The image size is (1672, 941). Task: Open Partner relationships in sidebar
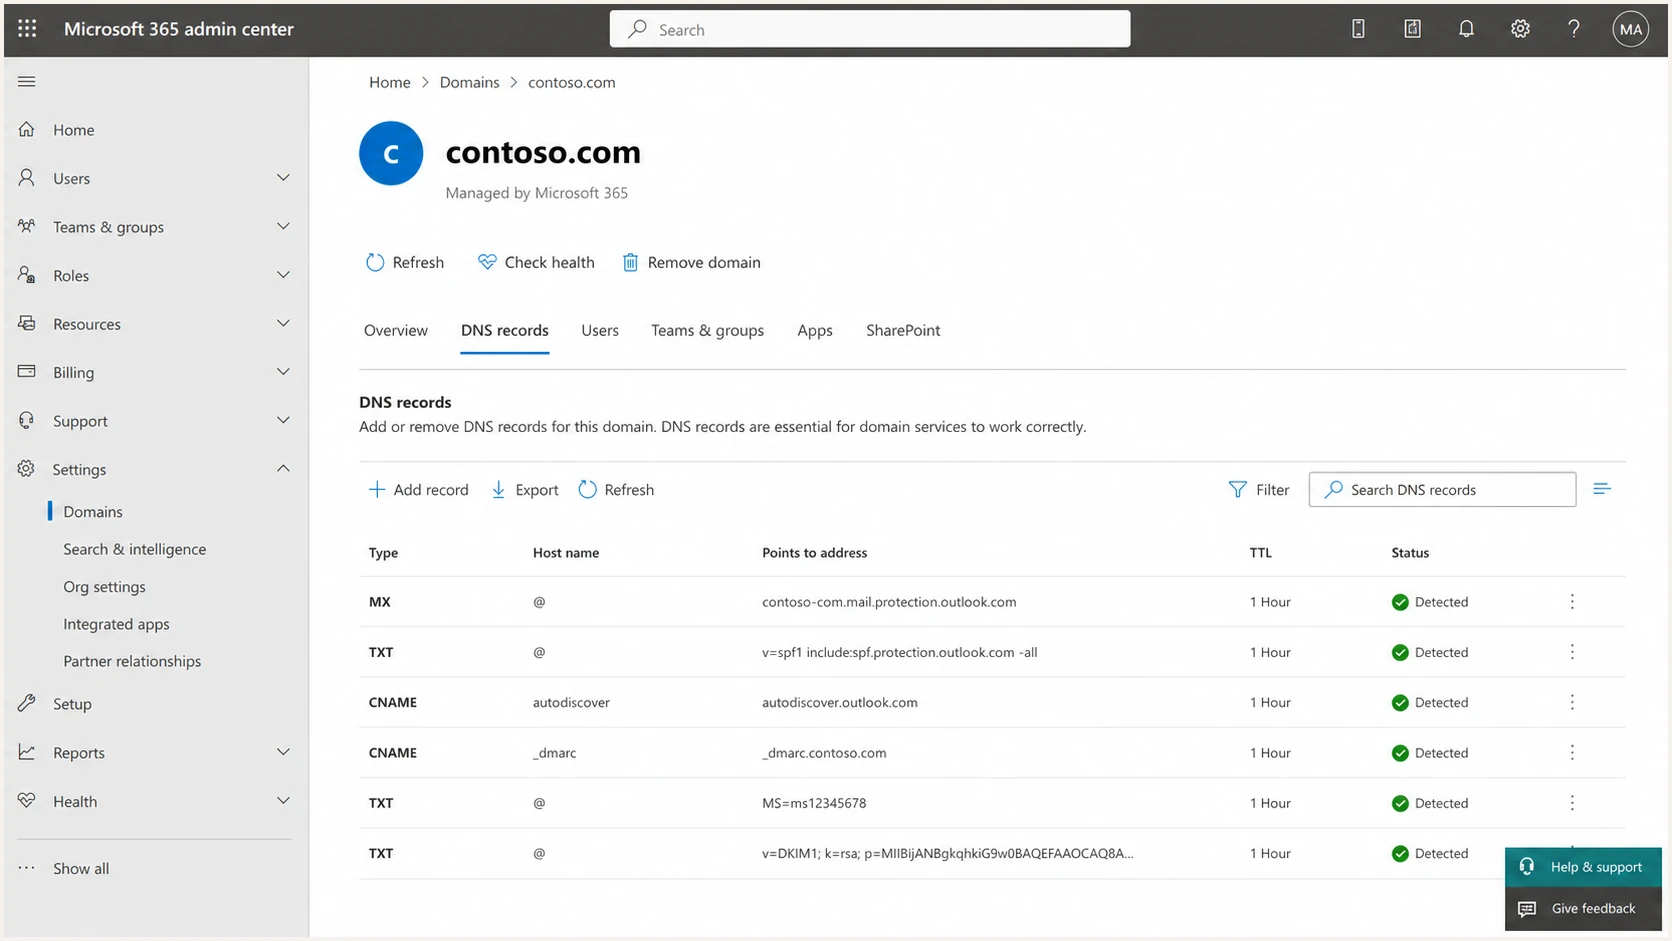pyautogui.click(x=132, y=661)
